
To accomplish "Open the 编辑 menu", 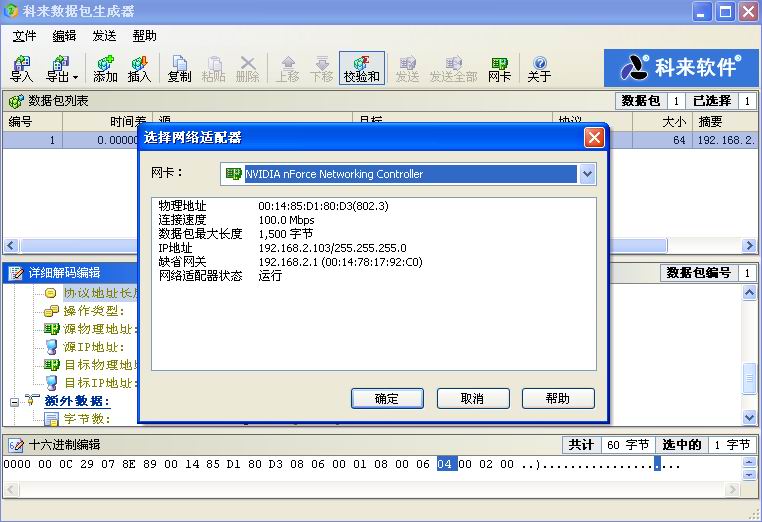I will pos(64,36).
